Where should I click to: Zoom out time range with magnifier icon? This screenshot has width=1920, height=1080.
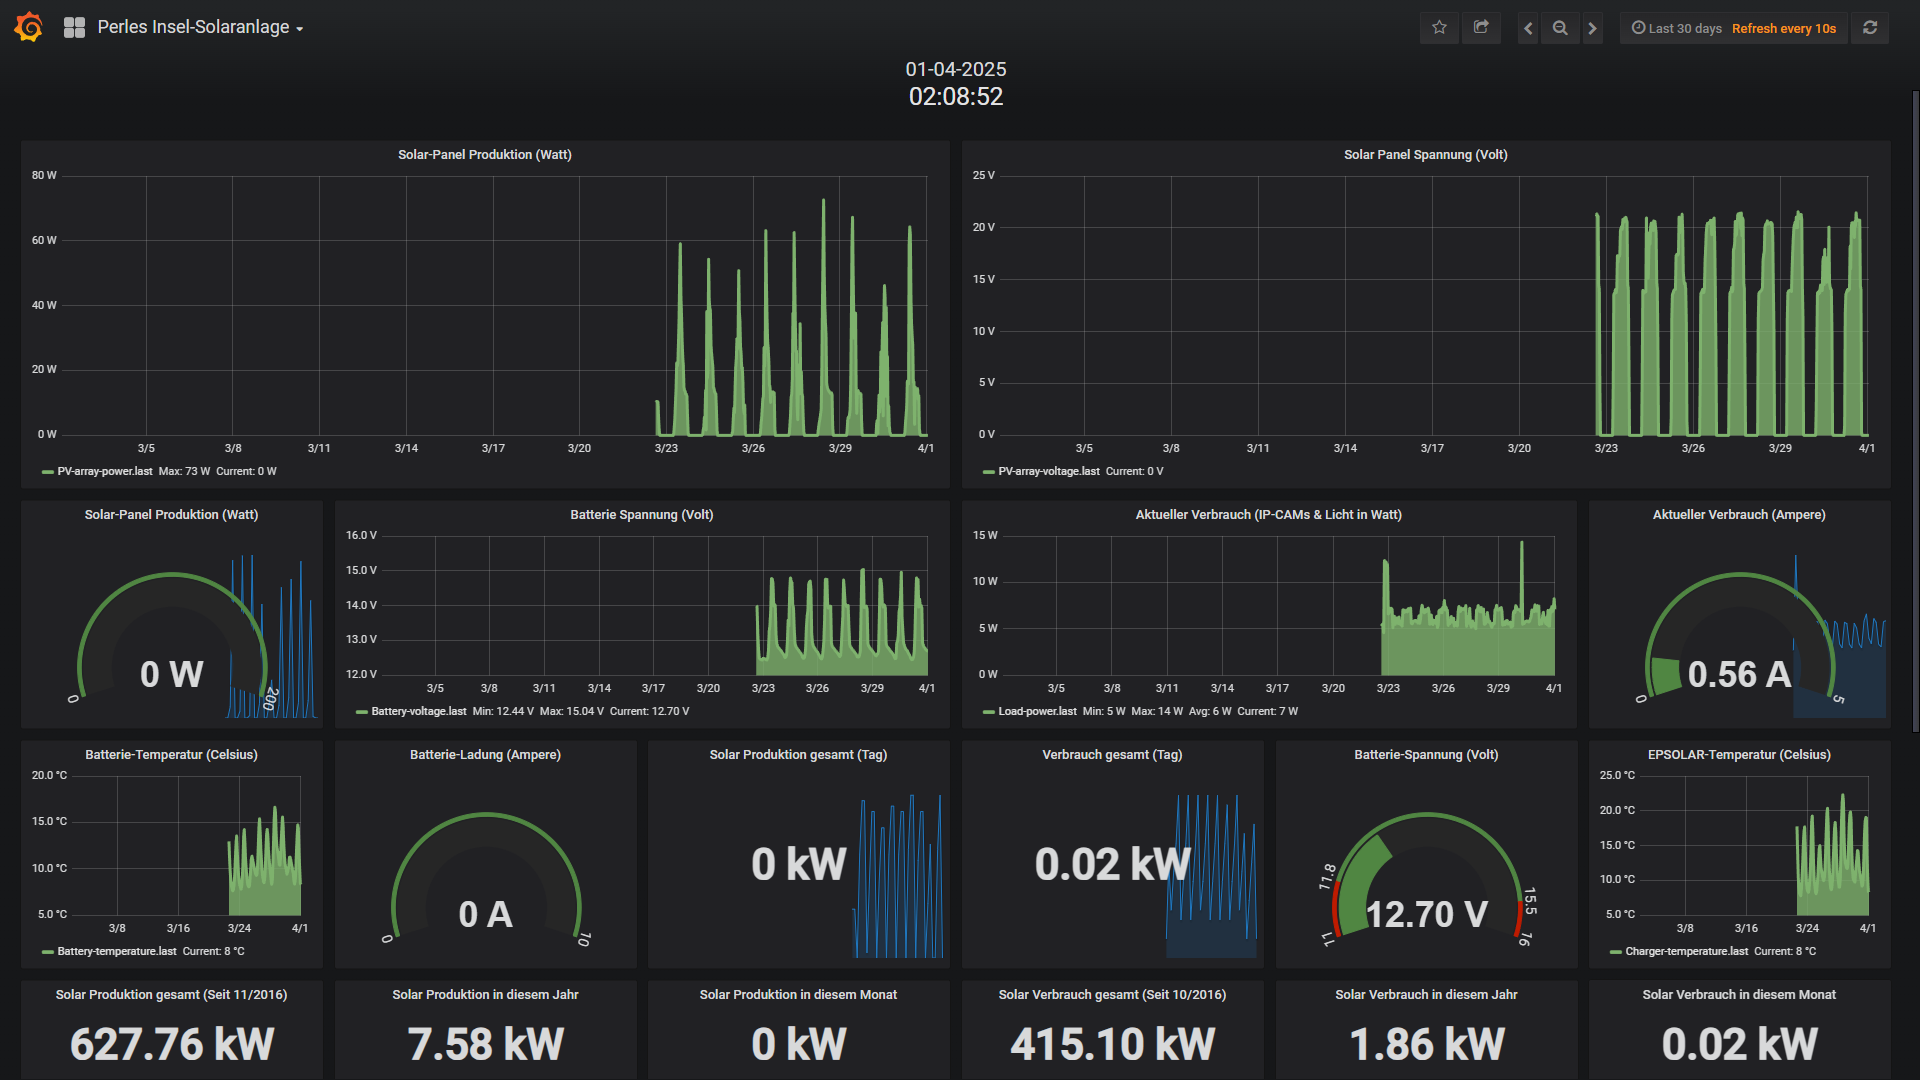click(1560, 28)
